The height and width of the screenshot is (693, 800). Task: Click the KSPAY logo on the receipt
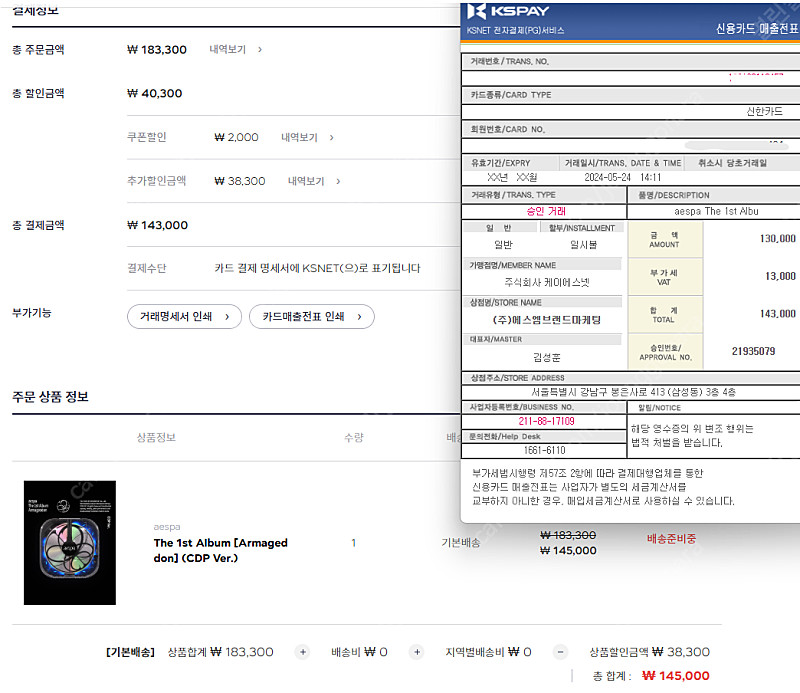coord(509,11)
